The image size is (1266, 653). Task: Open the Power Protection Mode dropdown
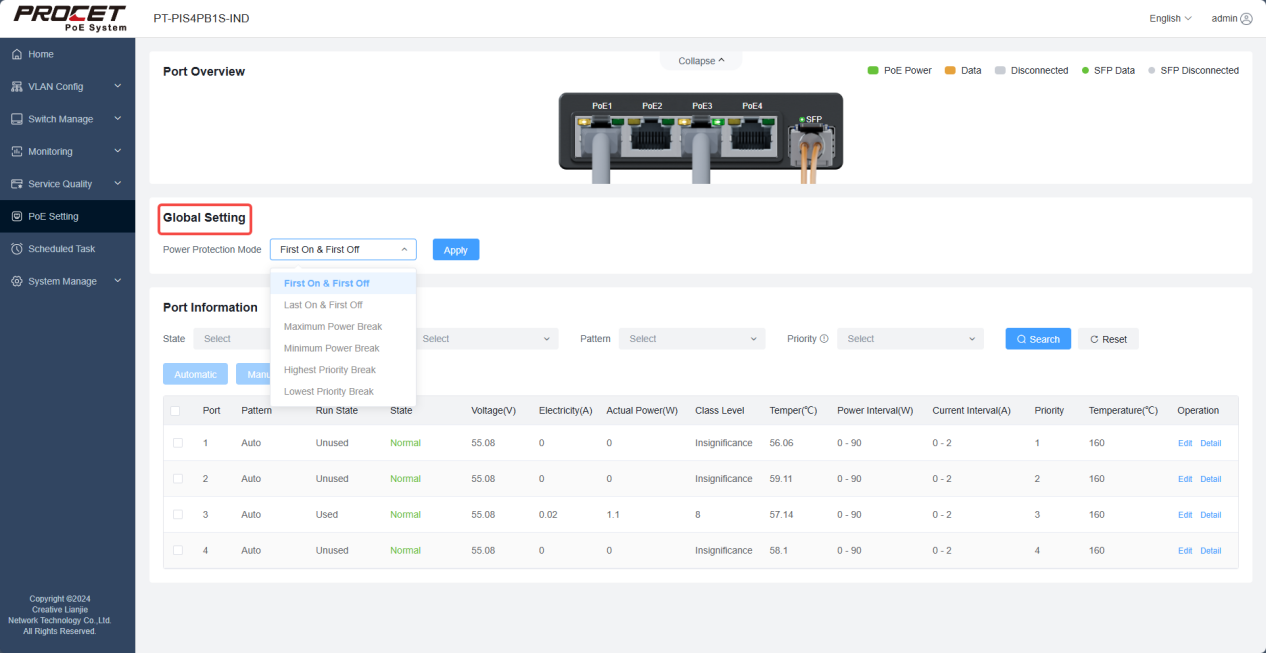click(x=343, y=250)
